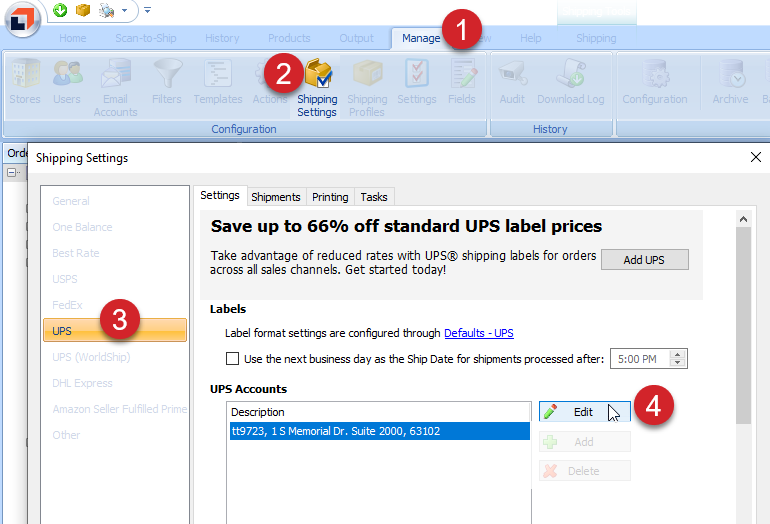770x524 pixels.
Task: Open Email Accounts in ribbon
Action: [x=115, y=87]
